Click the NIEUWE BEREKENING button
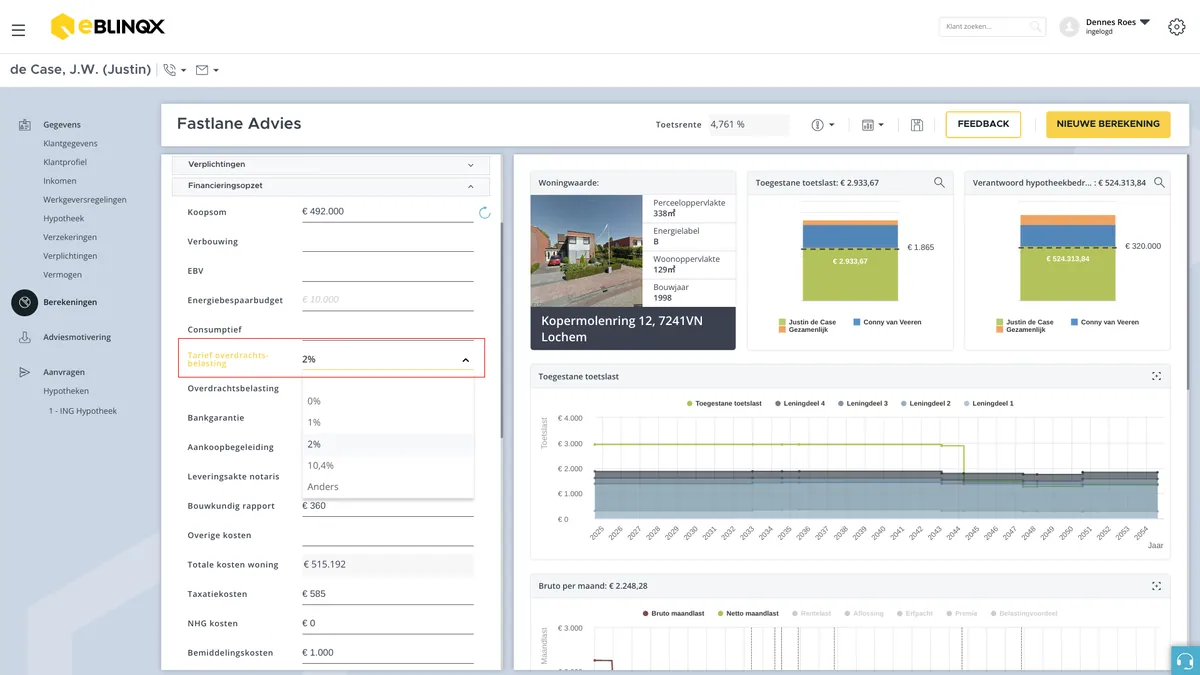The width and height of the screenshot is (1200, 675). [x=1108, y=124]
